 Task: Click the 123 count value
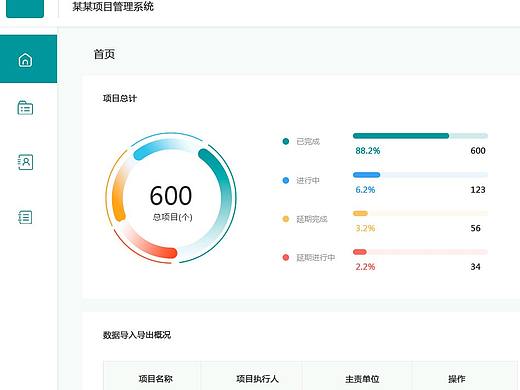pos(478,190)
